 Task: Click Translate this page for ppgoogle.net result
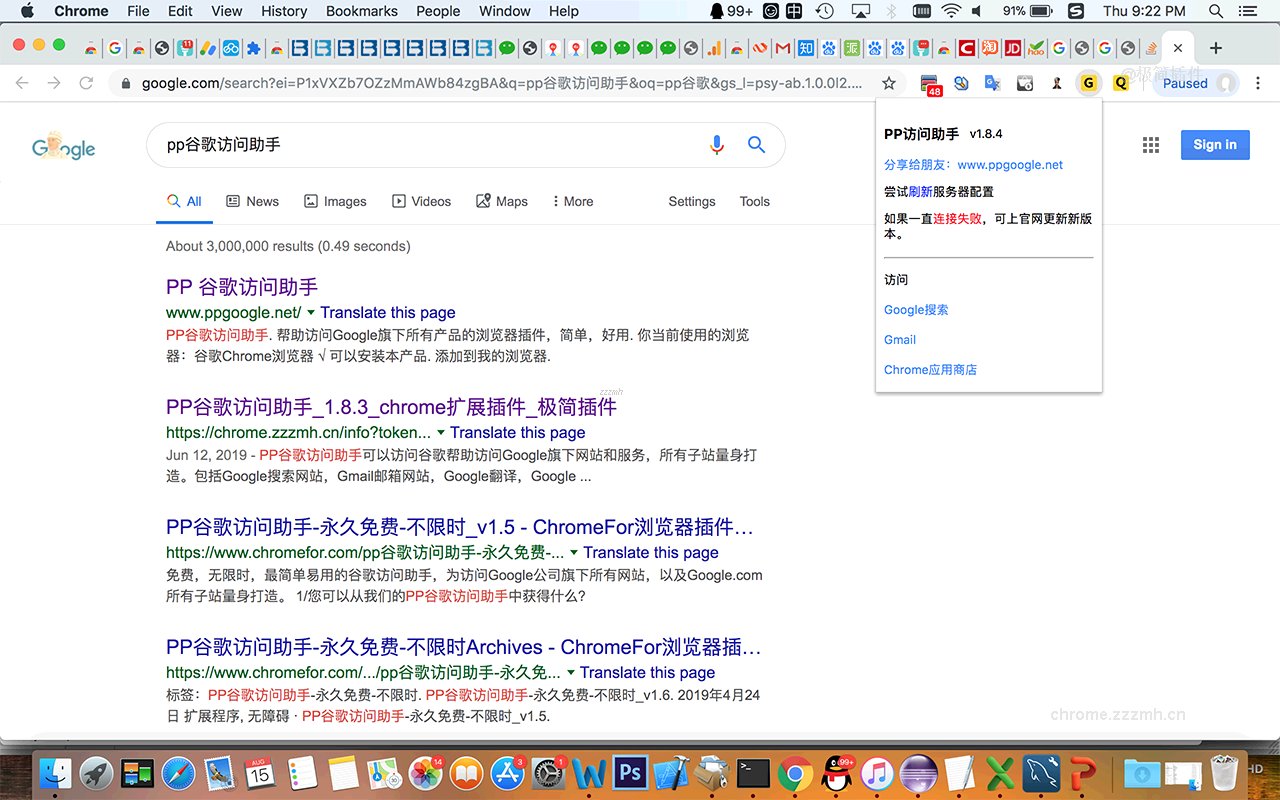point(388,312)
